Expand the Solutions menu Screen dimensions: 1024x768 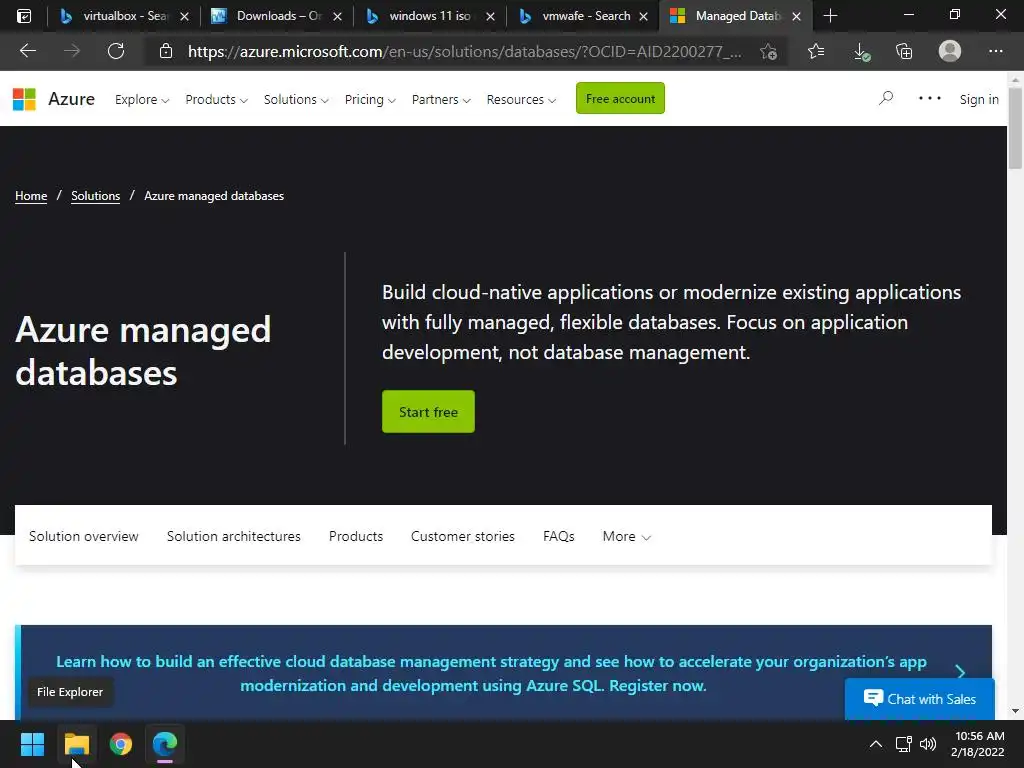click(x=296, y=99)
